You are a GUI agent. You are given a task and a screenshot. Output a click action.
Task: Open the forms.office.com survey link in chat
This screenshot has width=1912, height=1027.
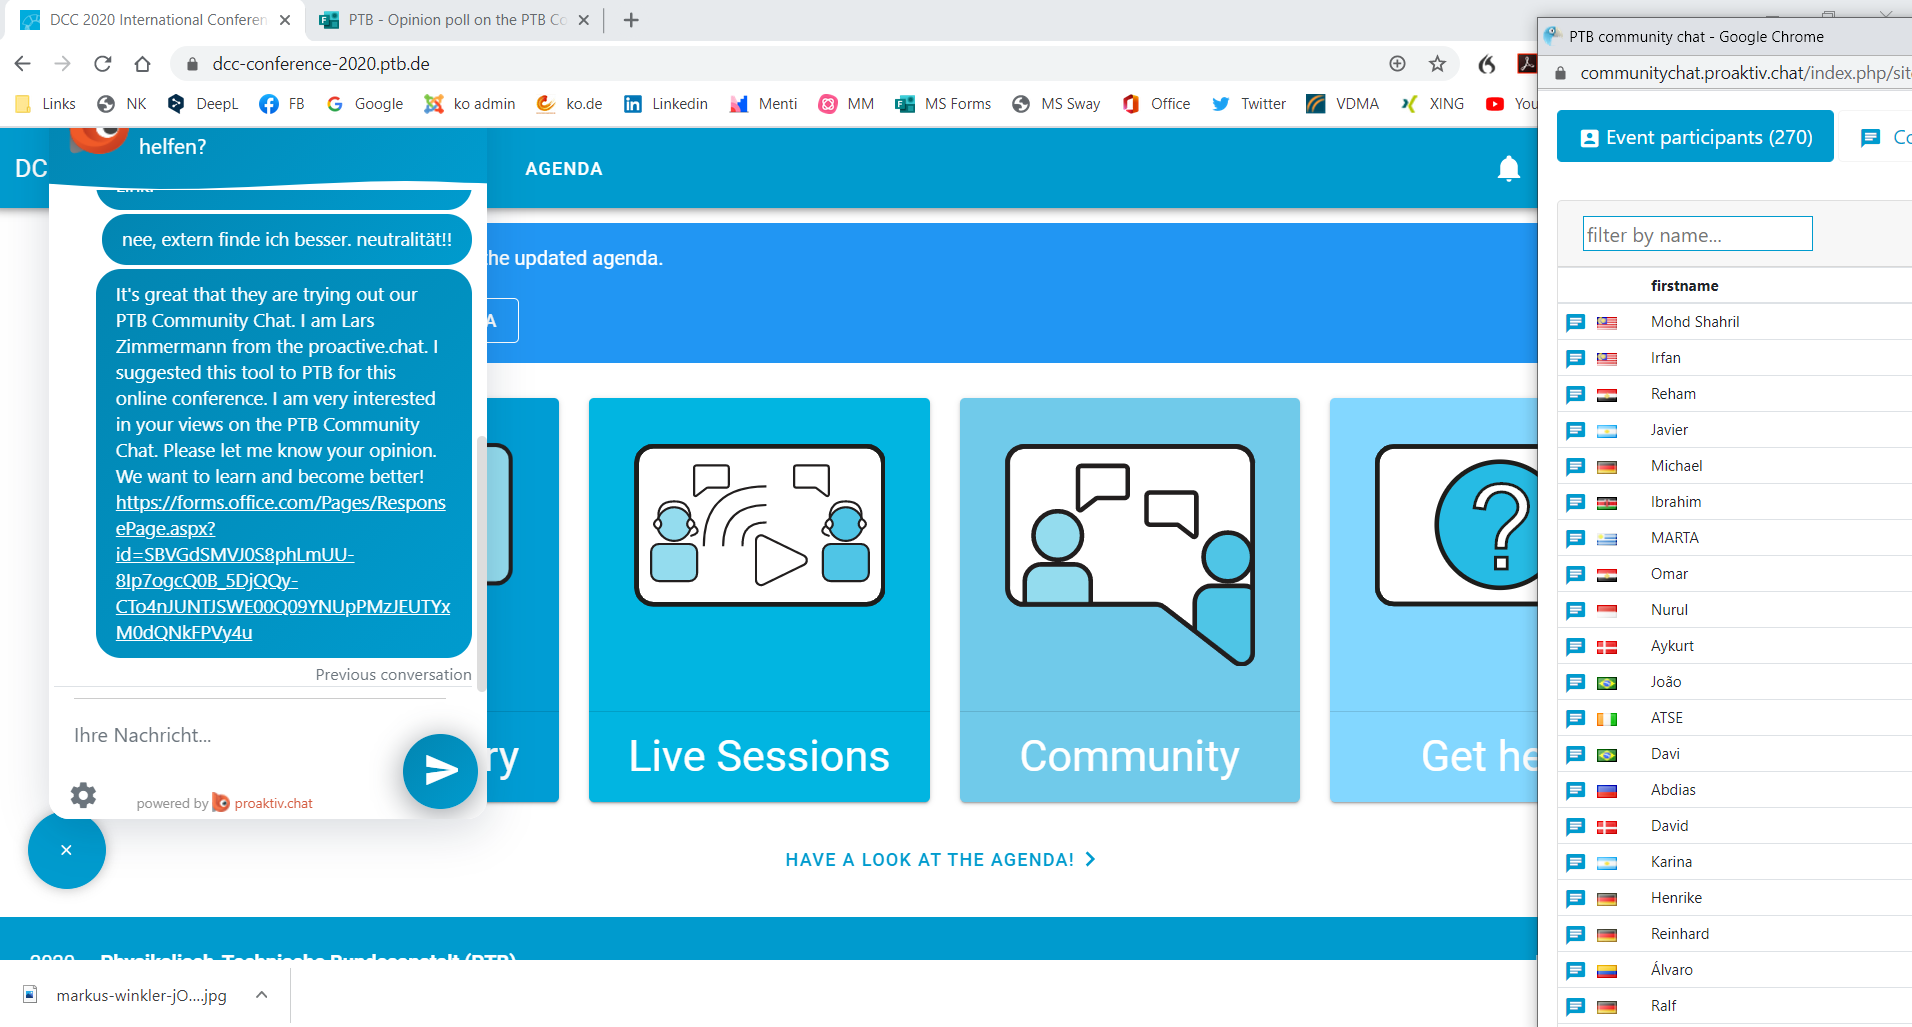pos(283,568)
